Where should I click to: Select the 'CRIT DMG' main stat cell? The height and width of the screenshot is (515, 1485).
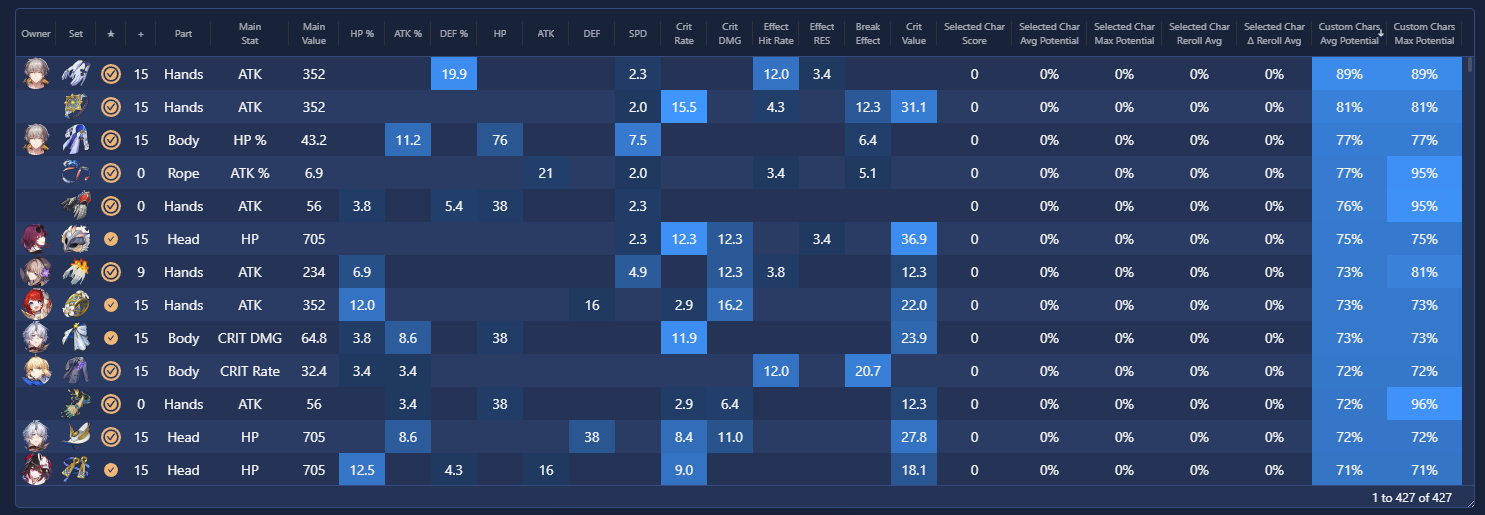click(x=249, y=338)
